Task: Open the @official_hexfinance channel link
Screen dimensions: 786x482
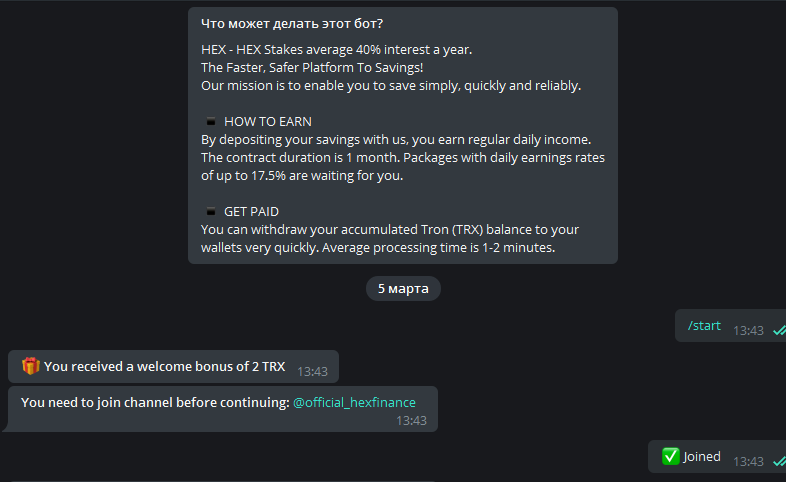Action: (354, 402)
